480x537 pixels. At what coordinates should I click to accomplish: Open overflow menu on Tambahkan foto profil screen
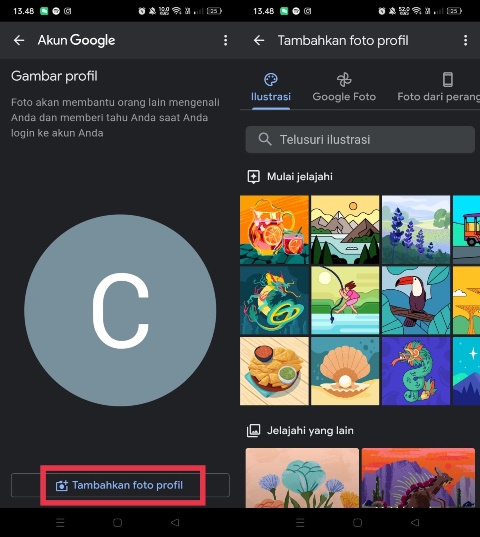pyautogui.click(x=465, y=40)
